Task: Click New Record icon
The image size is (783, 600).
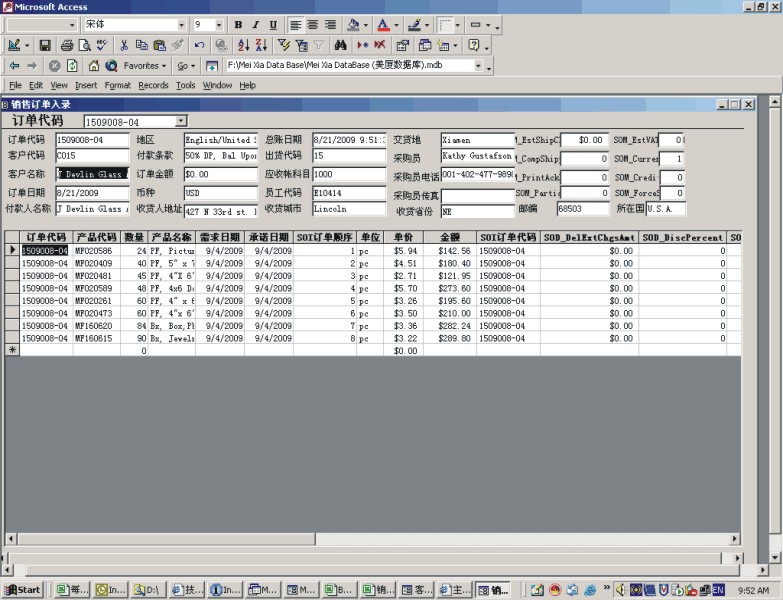Action: (363, 45)
